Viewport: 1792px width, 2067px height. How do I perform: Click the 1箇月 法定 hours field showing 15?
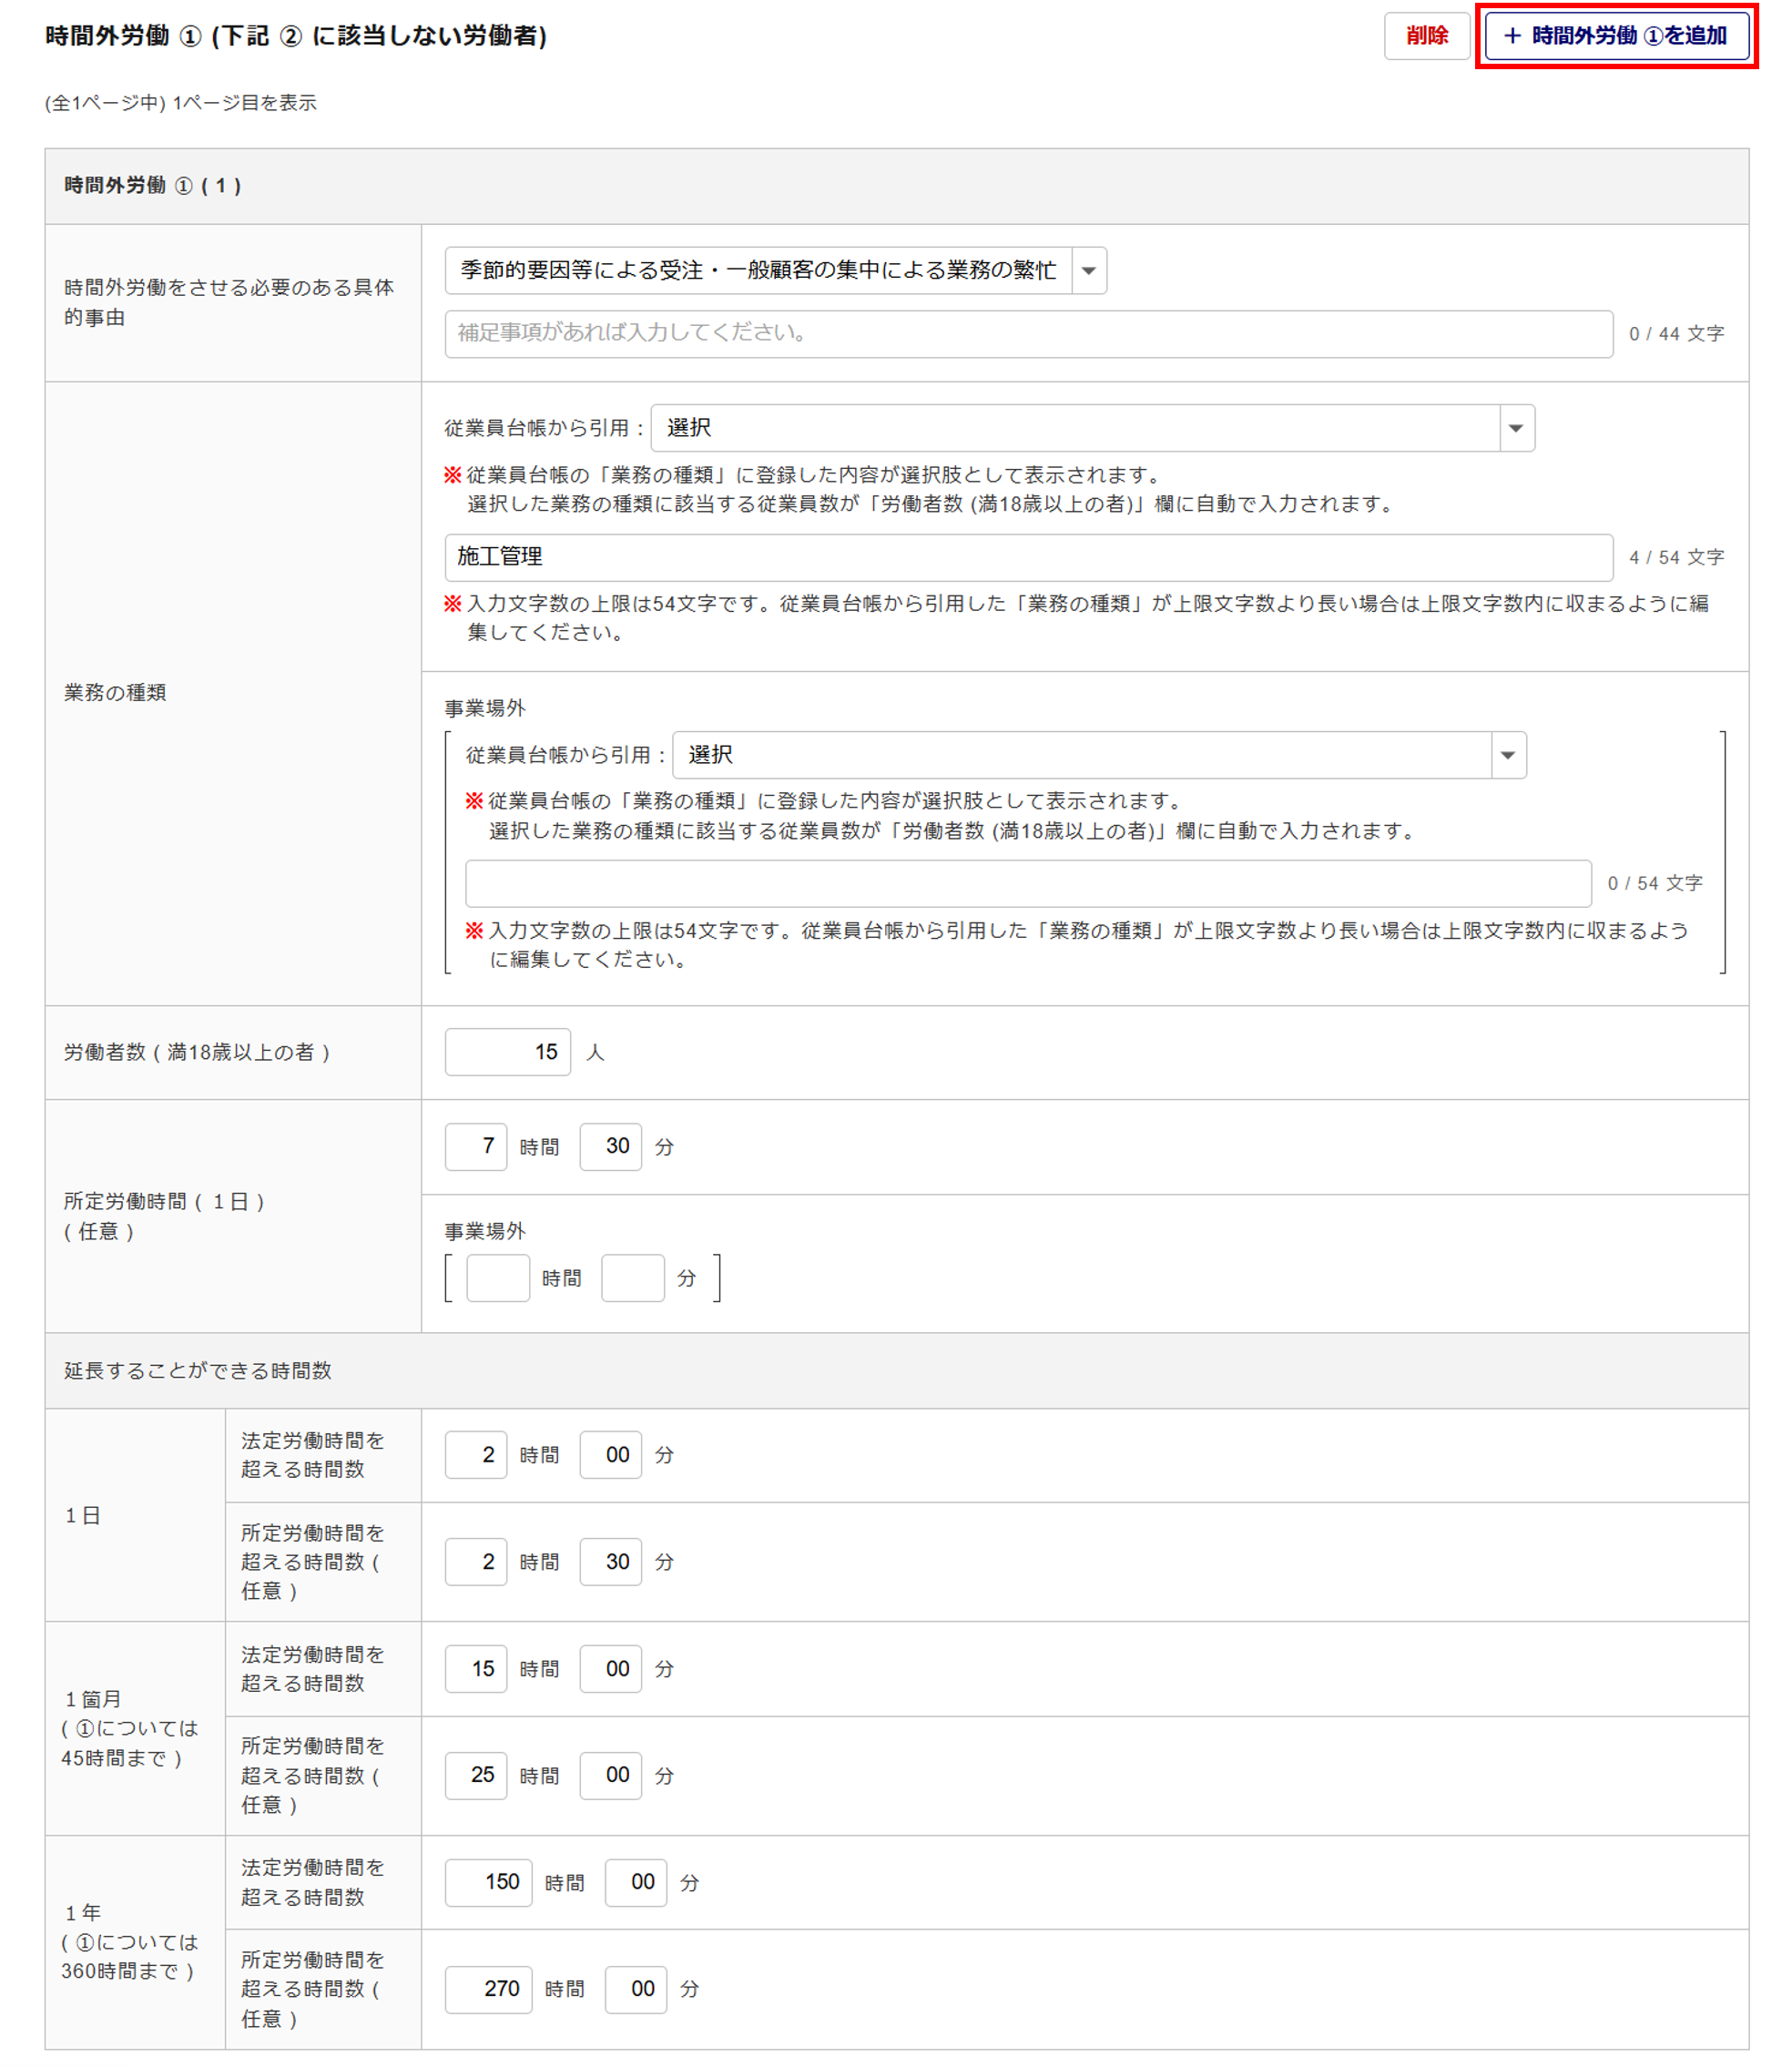pyautogui.click(x=476, y=1668)
